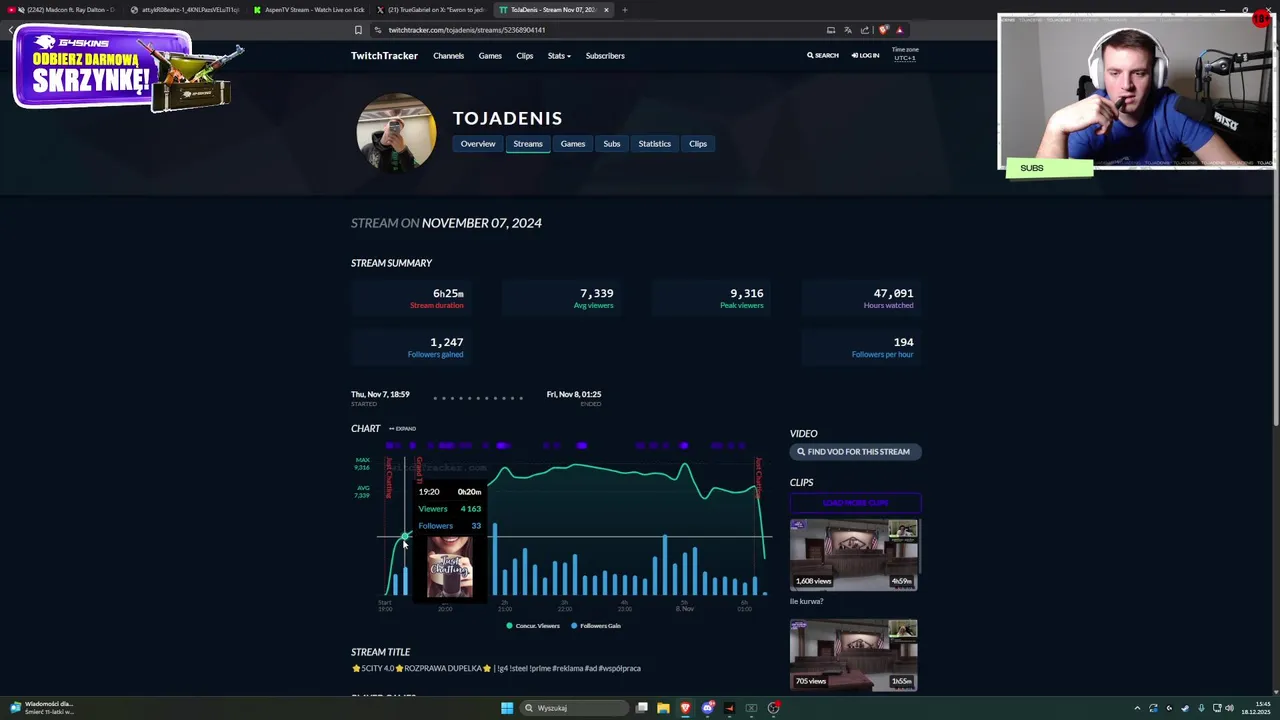Toggle the Followers Gain legend item
The image size is (1280, 720).
[596, 626]
